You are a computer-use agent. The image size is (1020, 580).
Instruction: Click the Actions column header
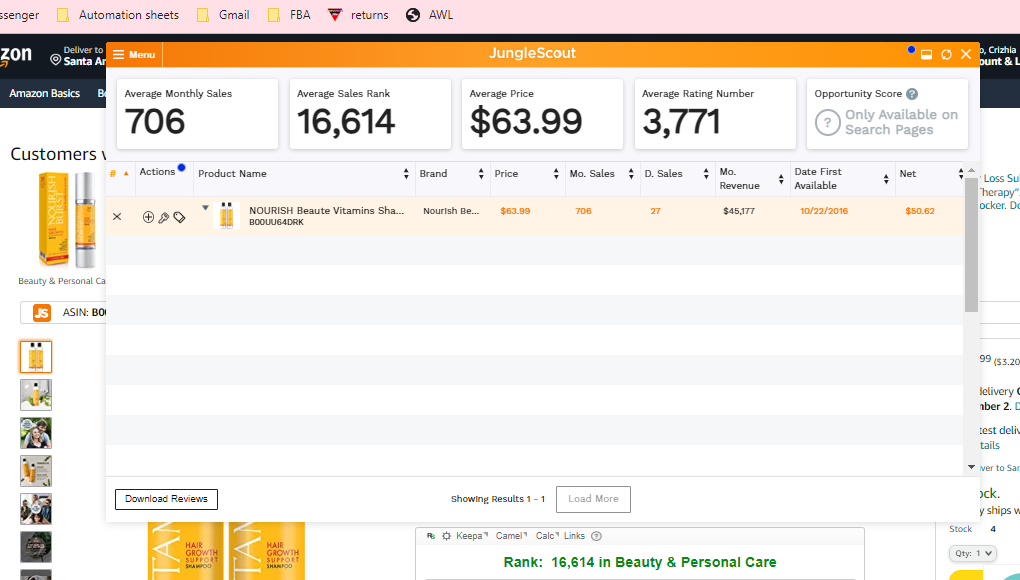pos(157,172)
